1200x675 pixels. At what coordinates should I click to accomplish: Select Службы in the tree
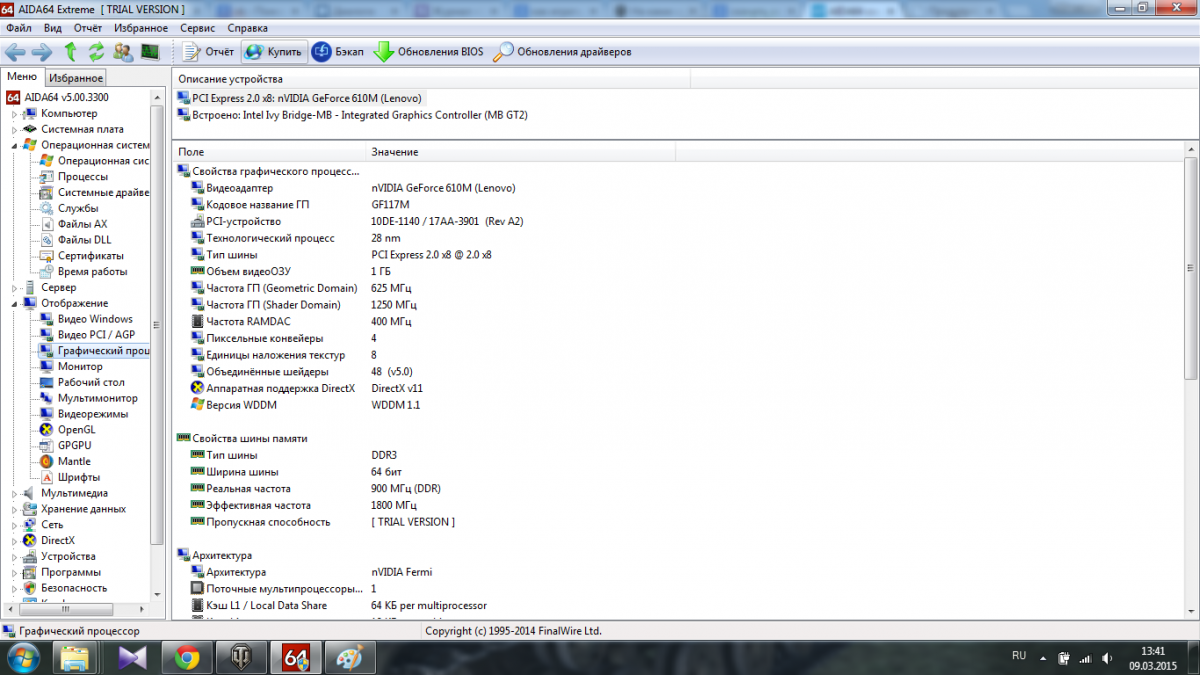point(77,208)
